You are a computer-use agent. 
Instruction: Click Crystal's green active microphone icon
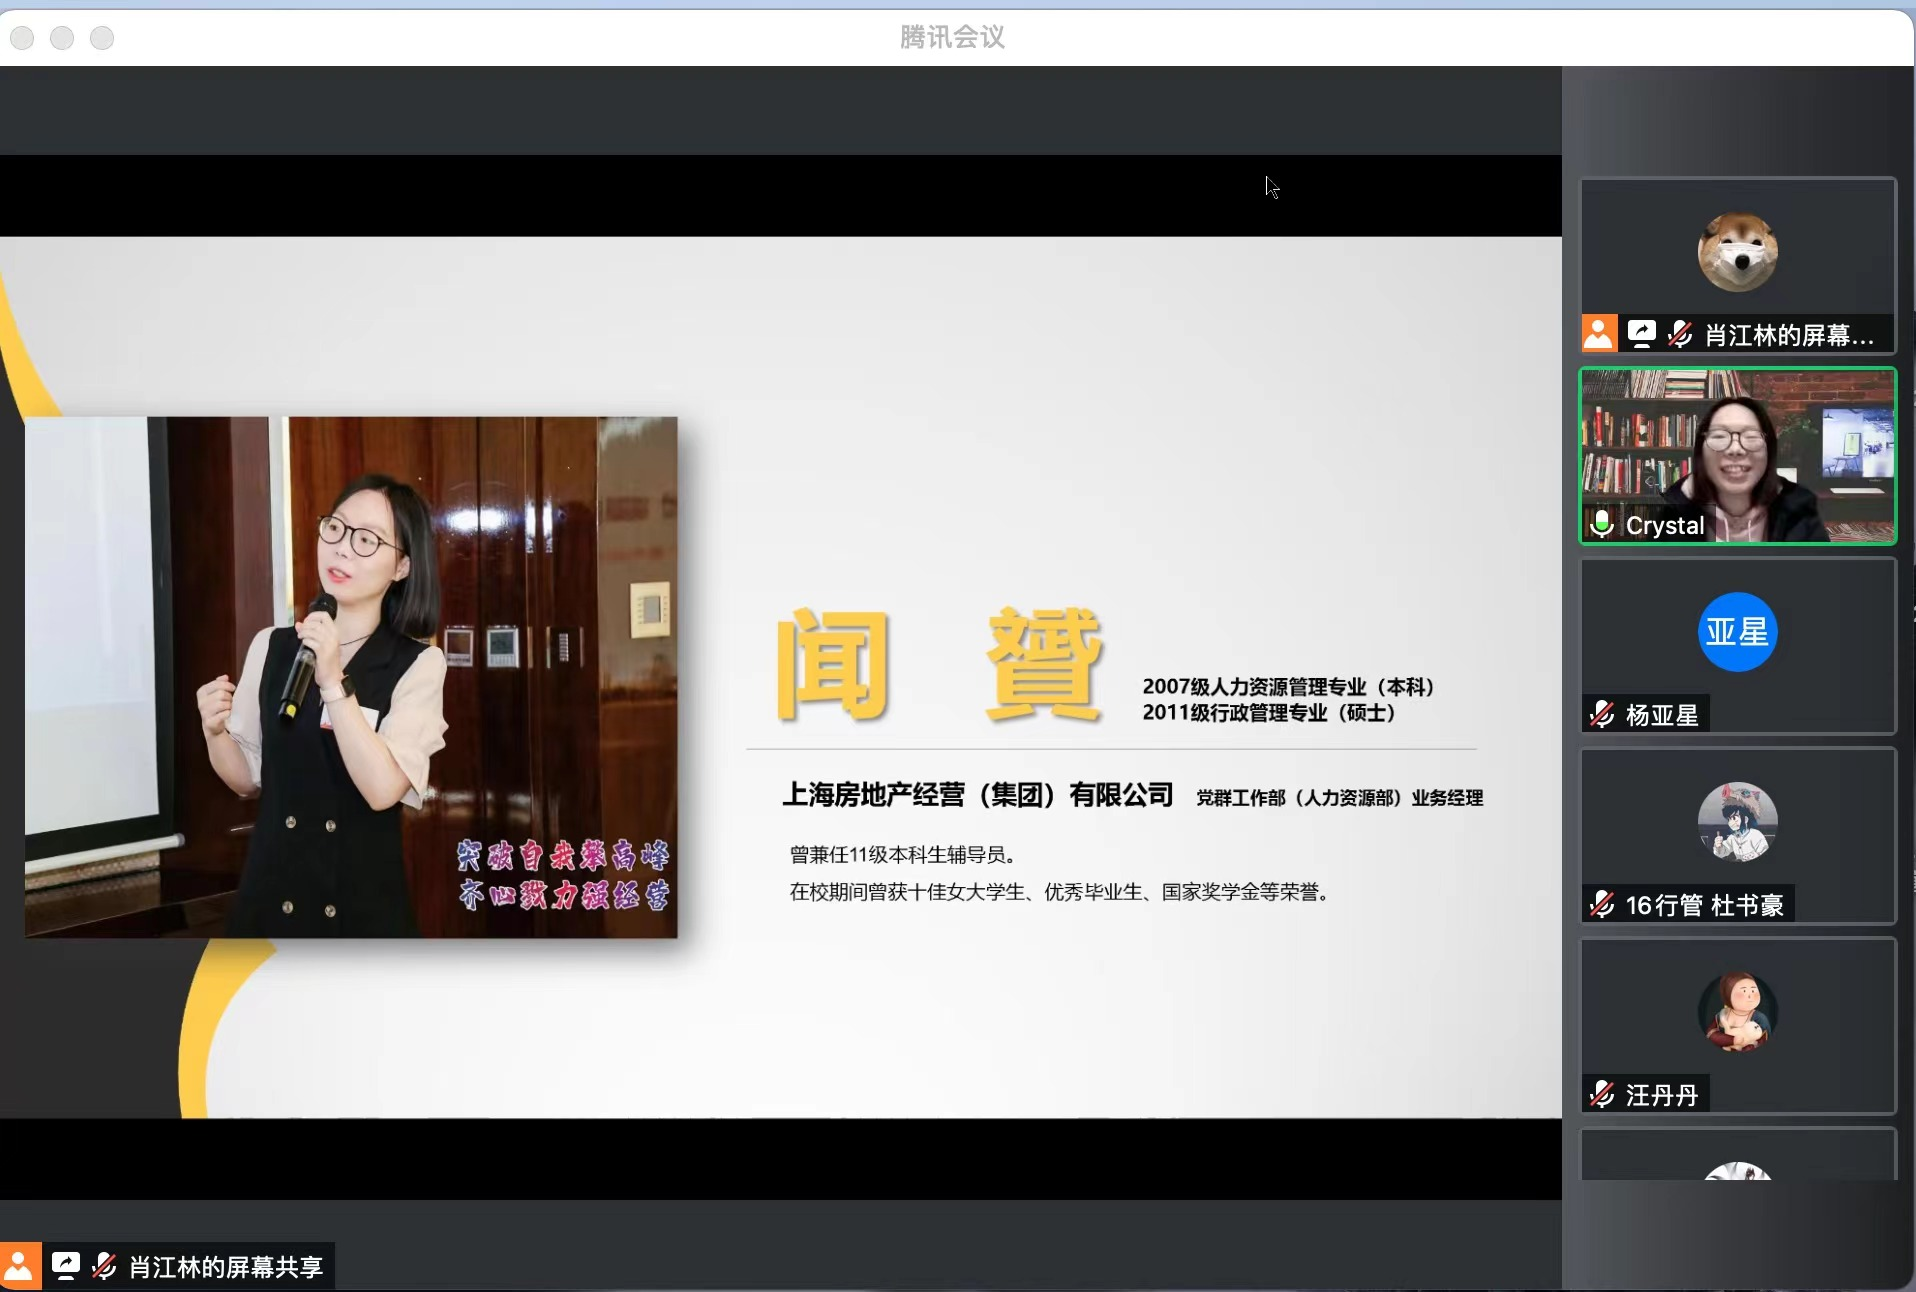pyautogui.click(x=1602, y=524)
